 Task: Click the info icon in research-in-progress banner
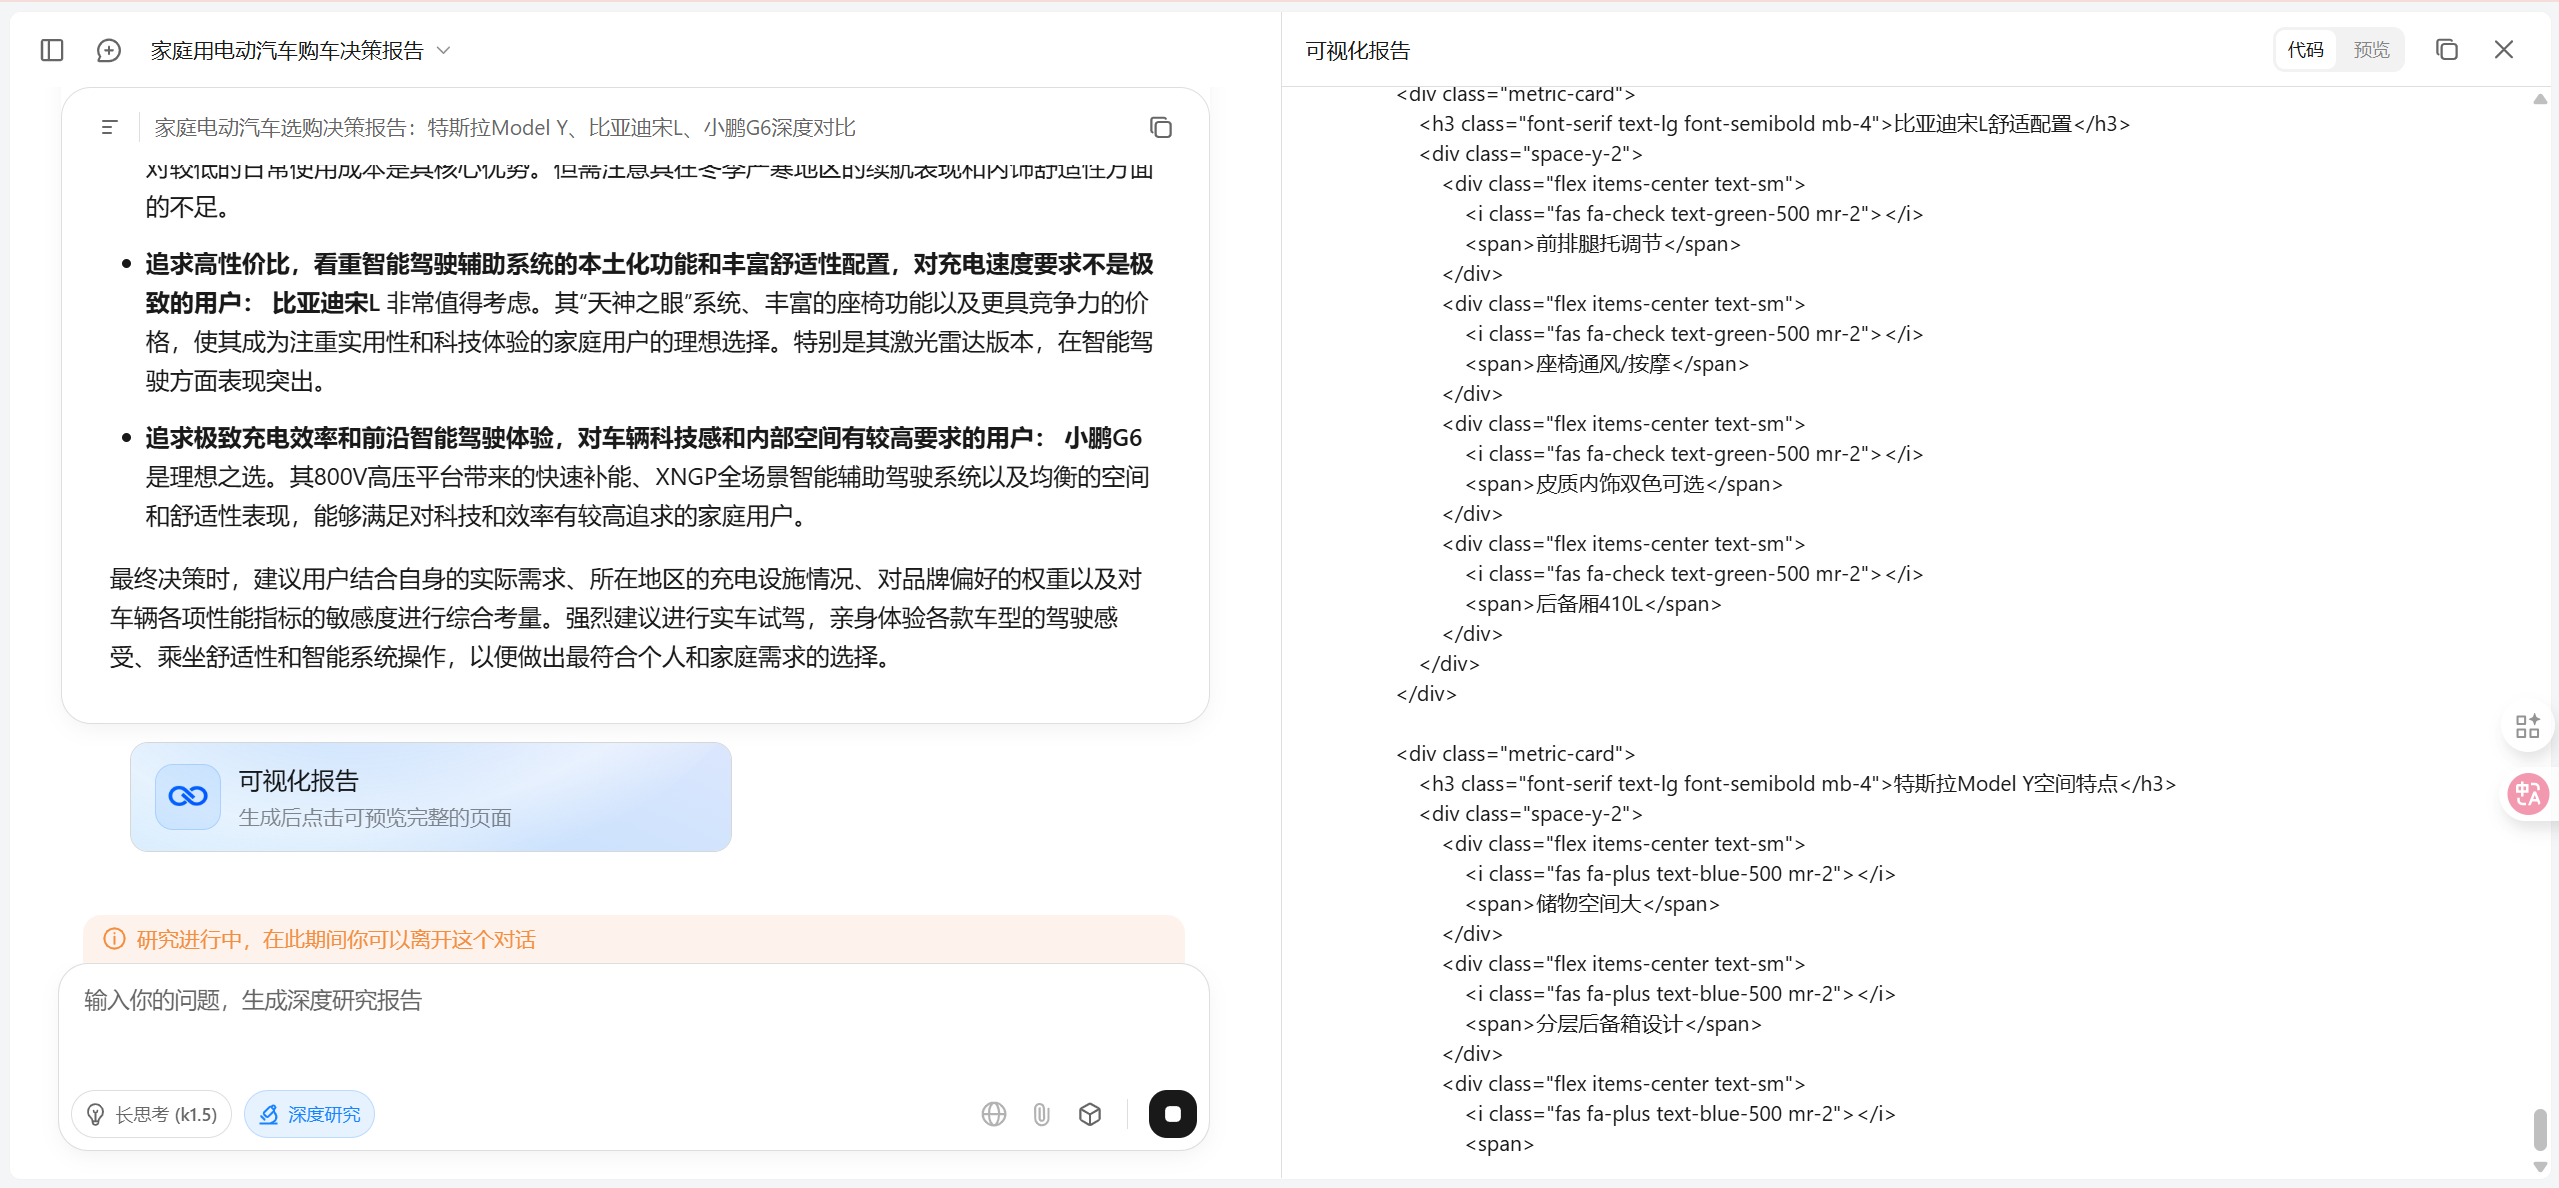point(115,939)
